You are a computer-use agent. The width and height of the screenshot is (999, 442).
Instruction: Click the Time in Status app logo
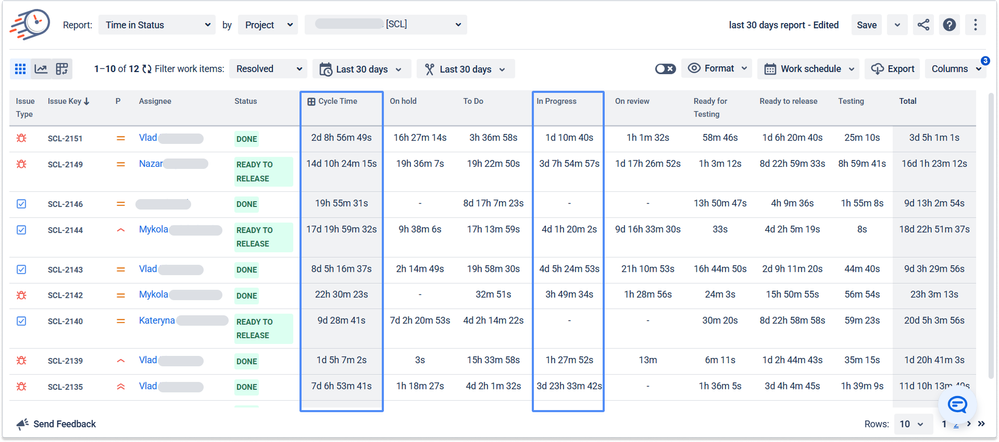click(29, 24)
